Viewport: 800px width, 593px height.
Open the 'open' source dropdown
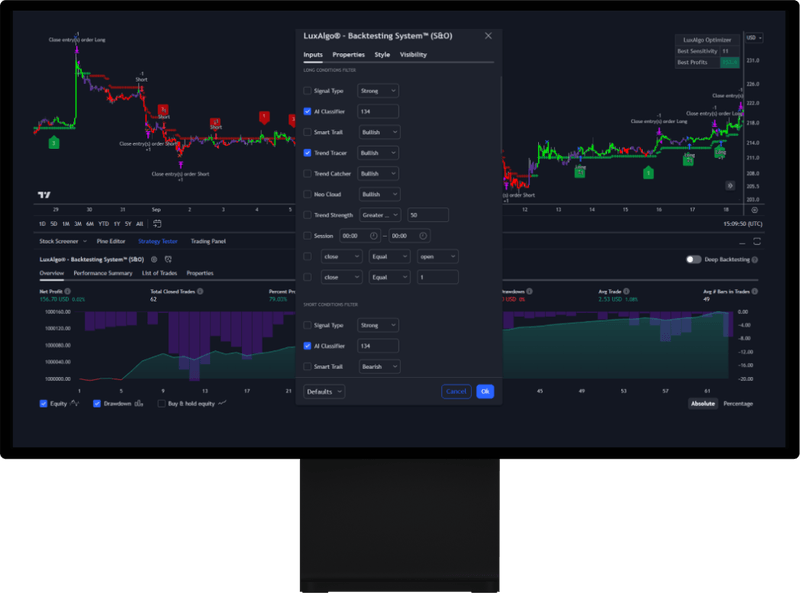438,256
